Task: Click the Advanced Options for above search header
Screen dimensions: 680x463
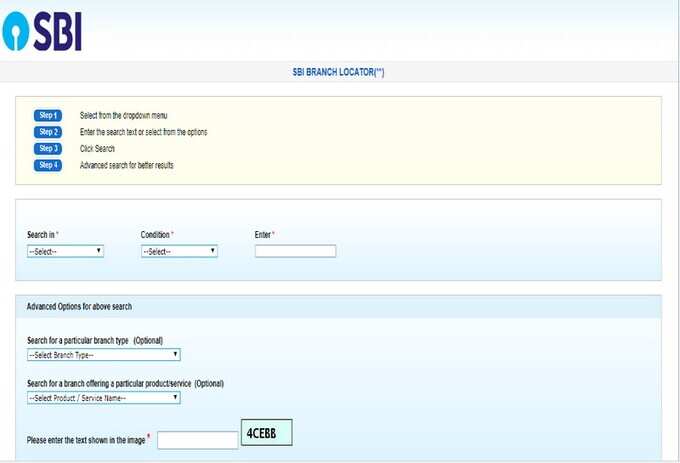Action: point(79,306)
